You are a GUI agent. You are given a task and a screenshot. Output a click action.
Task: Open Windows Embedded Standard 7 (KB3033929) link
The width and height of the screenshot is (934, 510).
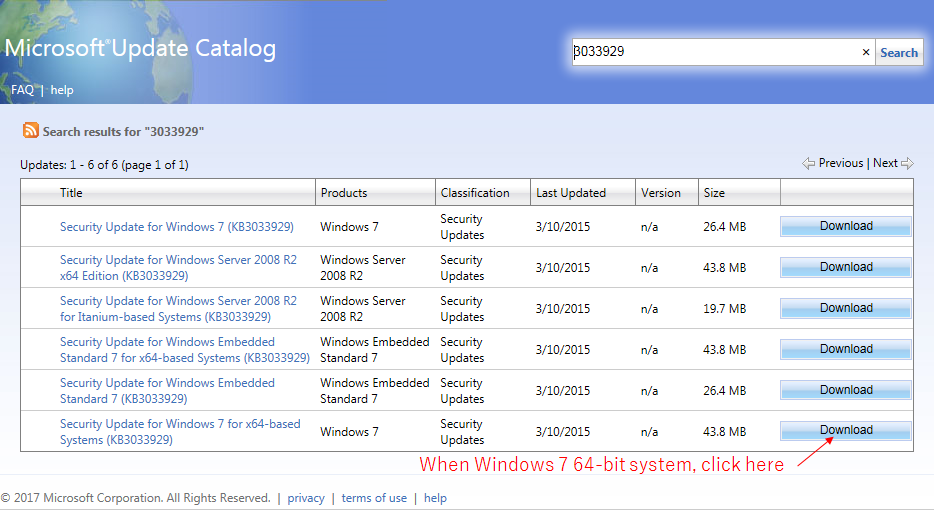(167, 391)
